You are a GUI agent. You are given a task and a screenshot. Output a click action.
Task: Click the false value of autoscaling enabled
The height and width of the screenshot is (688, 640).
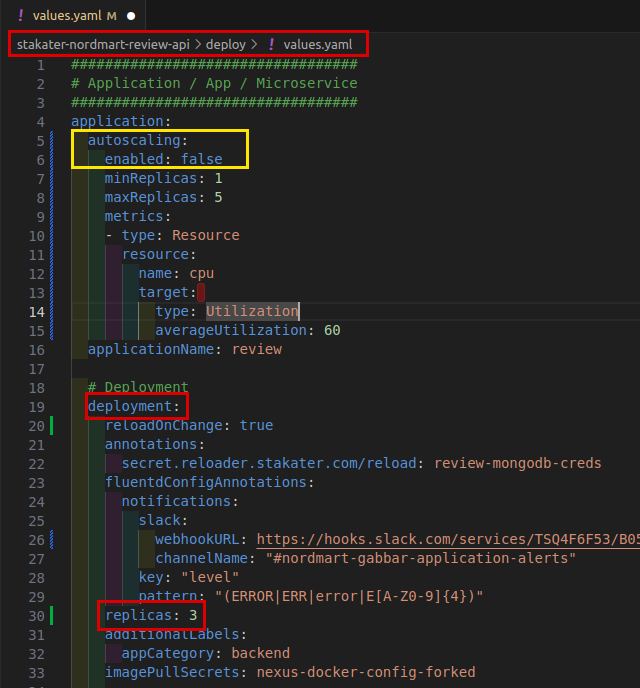pos(201,159)
